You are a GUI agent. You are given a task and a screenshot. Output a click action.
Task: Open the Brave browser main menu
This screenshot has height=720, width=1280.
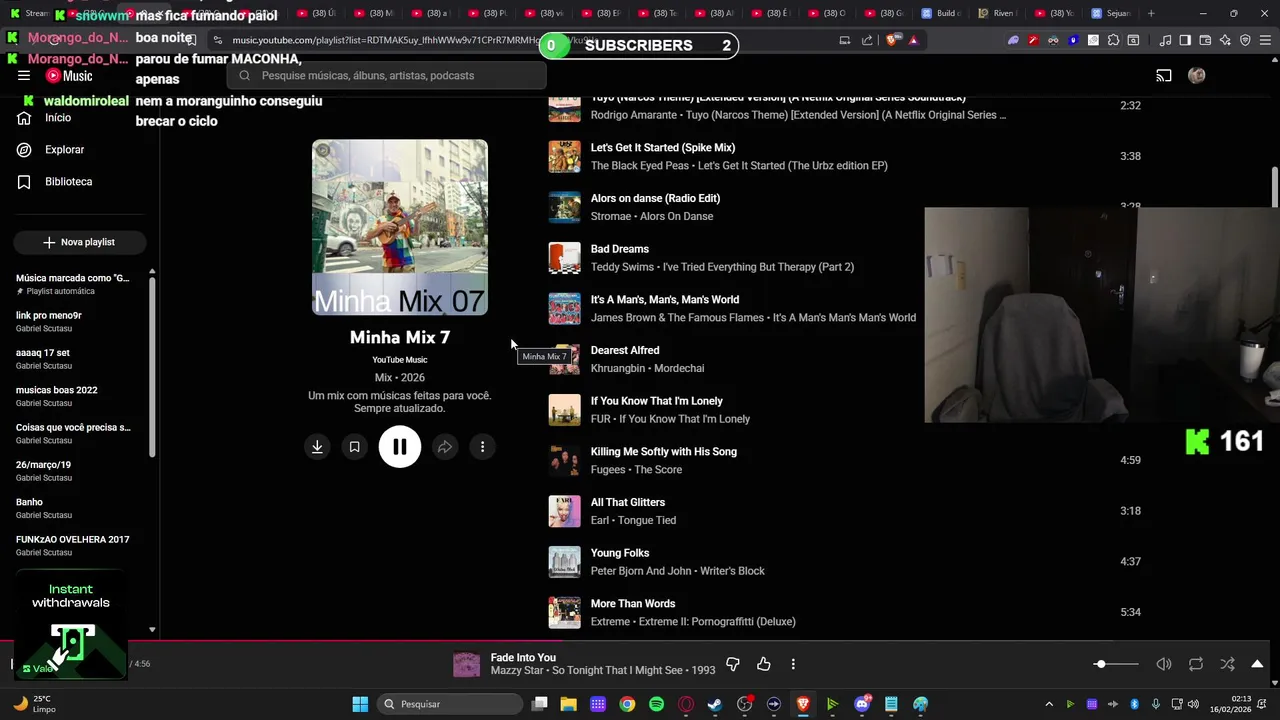[1265, 41]
